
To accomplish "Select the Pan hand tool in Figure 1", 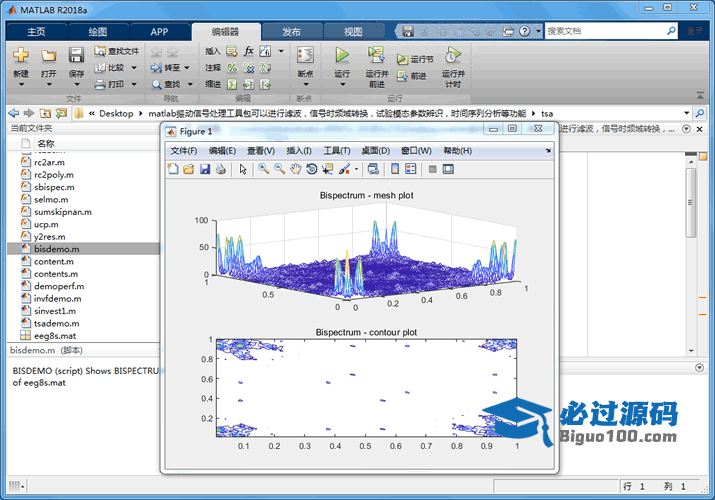I will (296, 169).
